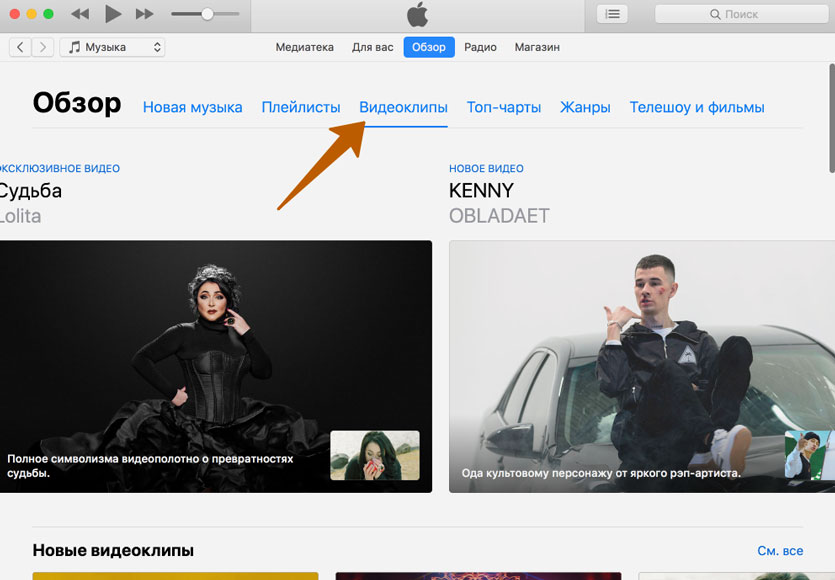Open the Магазин tab
Viewport: 835px width, 580px height.
click(x=537, y=47)
